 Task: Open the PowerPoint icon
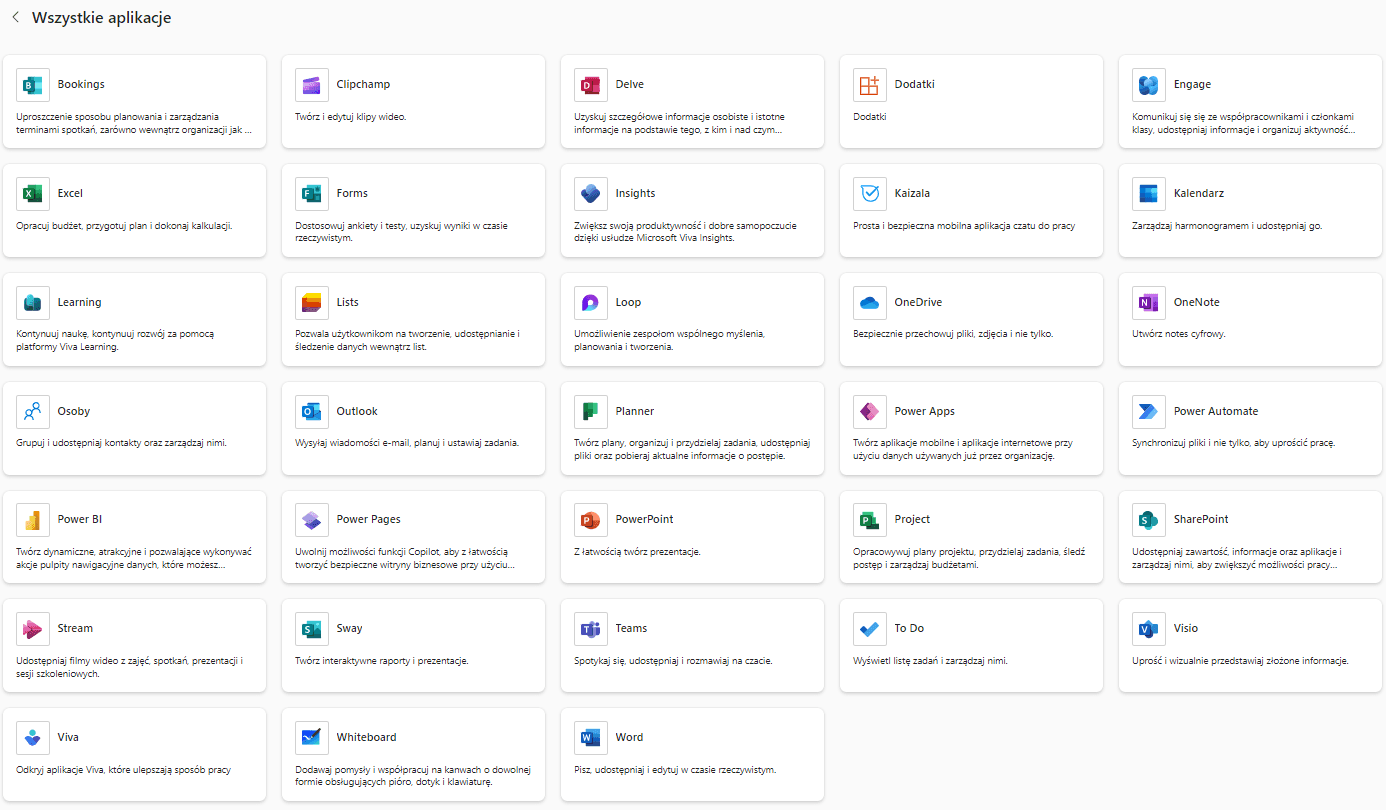click(x=591, y=520)
